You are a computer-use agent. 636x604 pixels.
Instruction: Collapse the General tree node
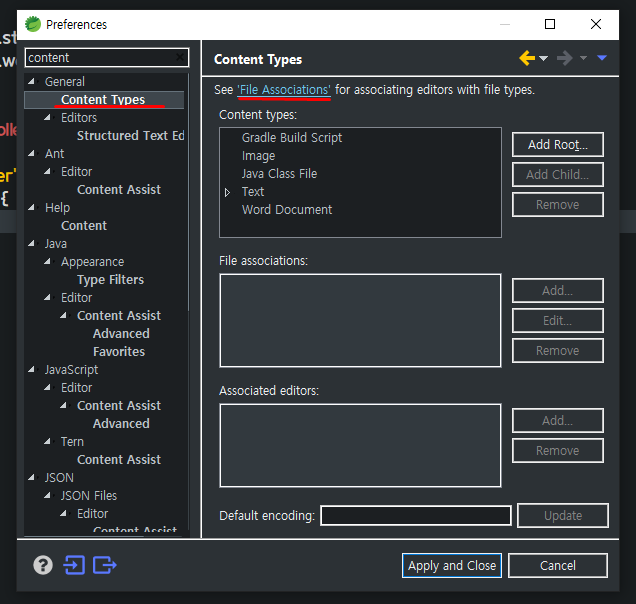coord(32,82)
